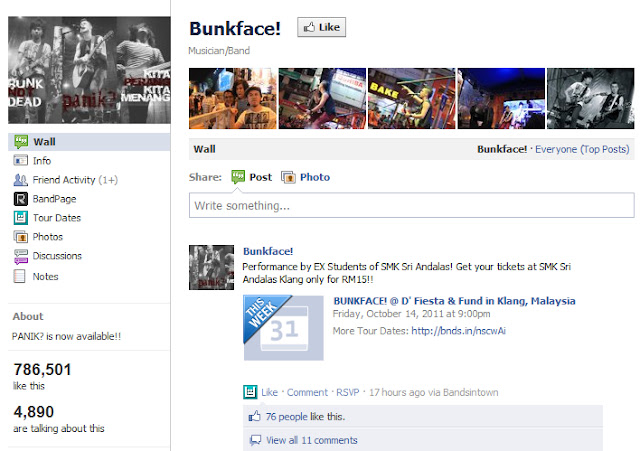The height and width of the screenshot is (451, 640).
Task: View all 11 comments
Action: click(311, 440)
